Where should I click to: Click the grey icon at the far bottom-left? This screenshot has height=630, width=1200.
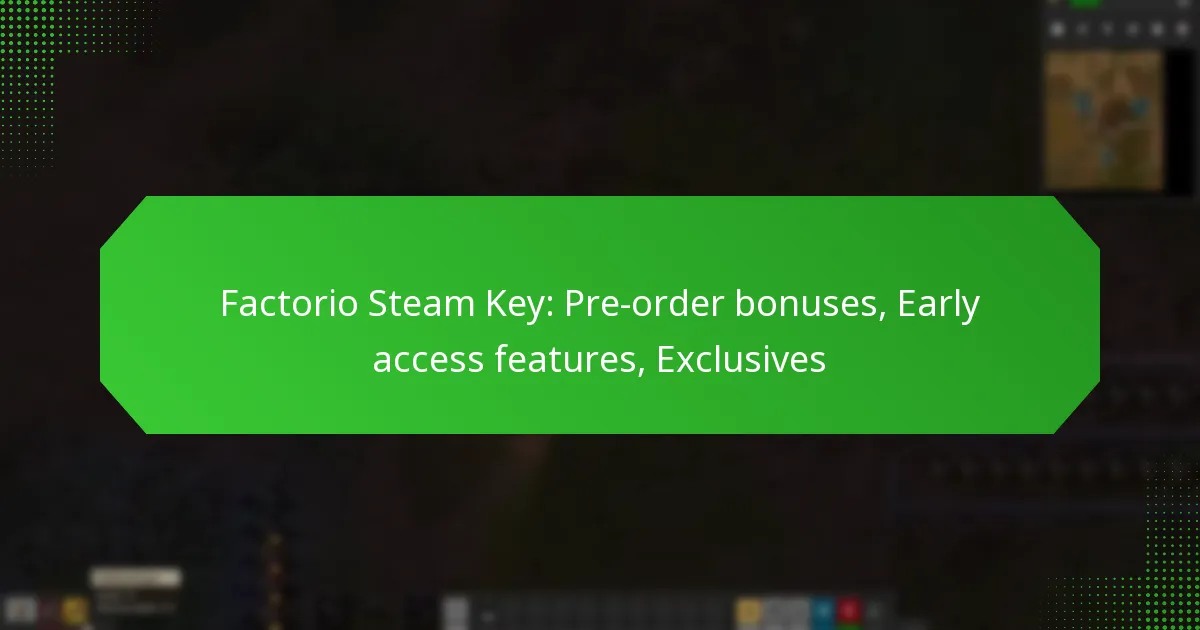[20, 611]
